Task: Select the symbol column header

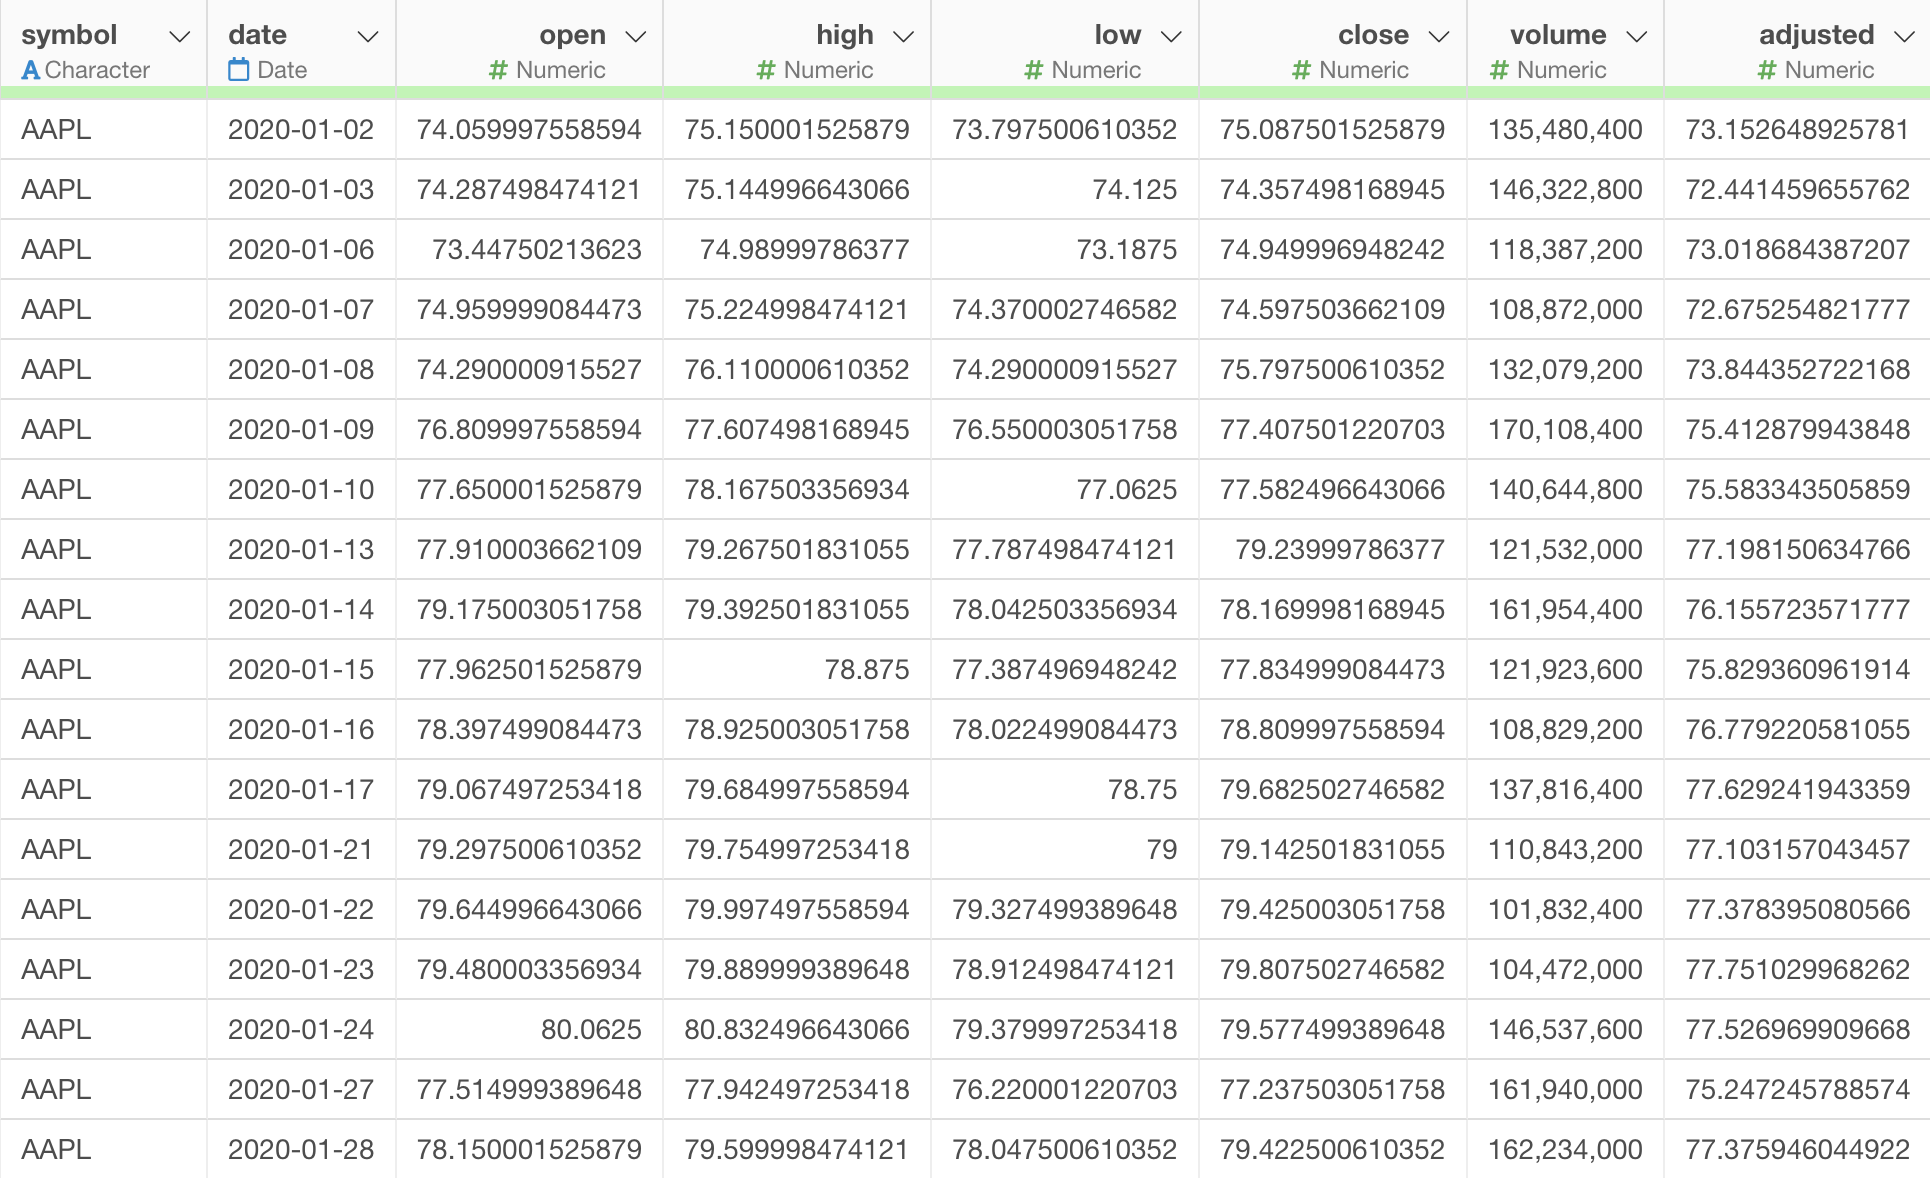Action: pos(69,35)
